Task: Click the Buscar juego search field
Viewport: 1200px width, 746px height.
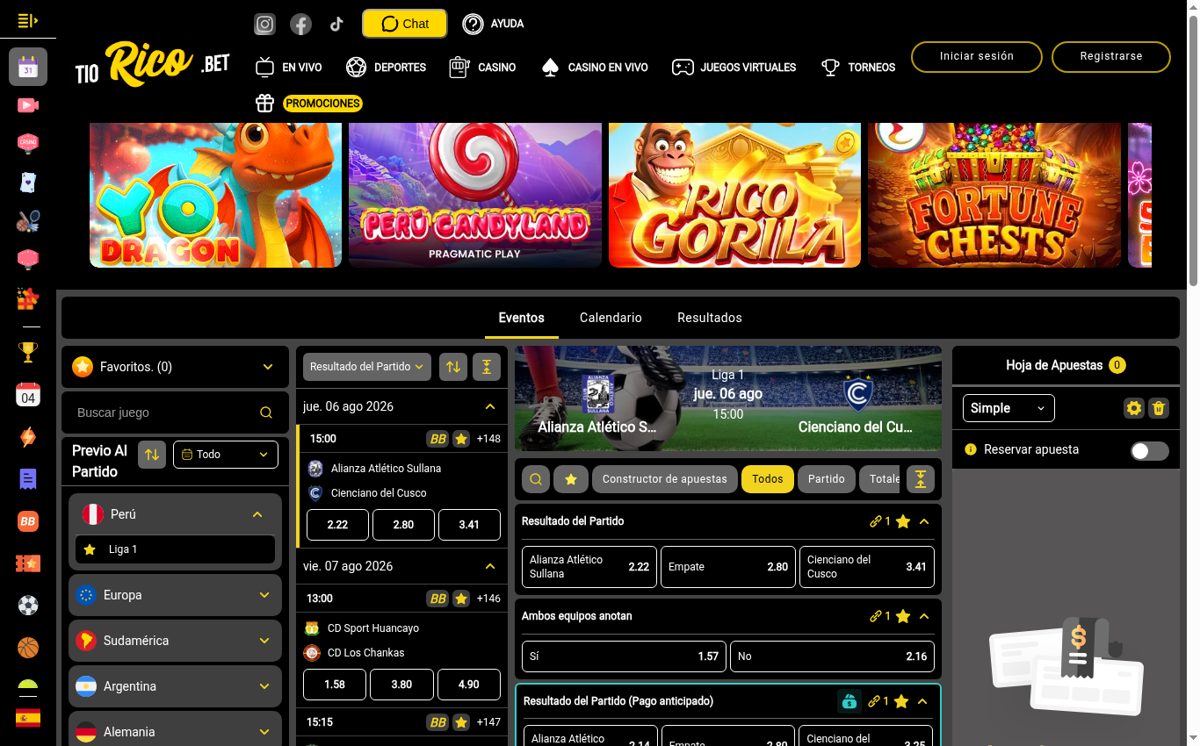Action: coord(174,412)
